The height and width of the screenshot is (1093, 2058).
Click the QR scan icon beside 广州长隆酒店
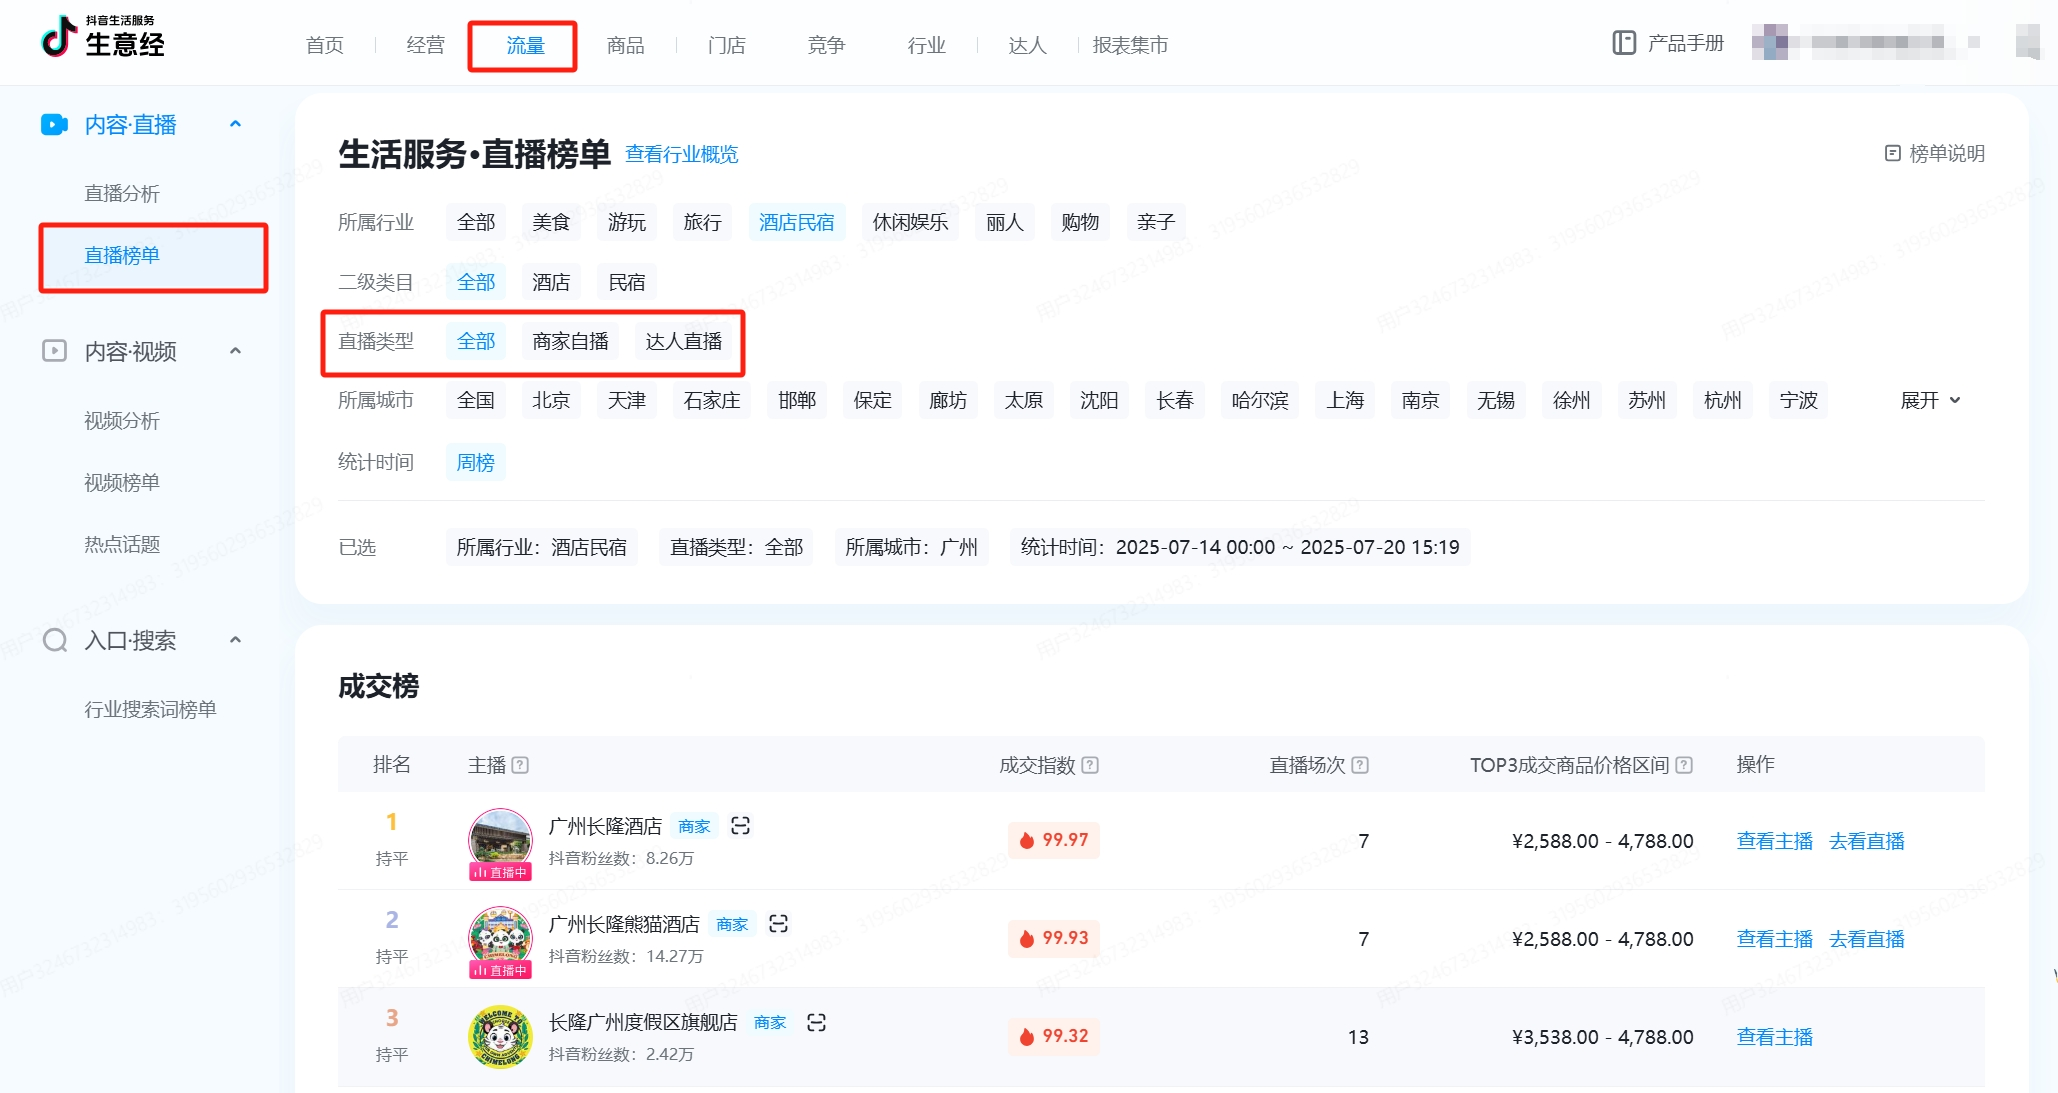click(740, 826)
